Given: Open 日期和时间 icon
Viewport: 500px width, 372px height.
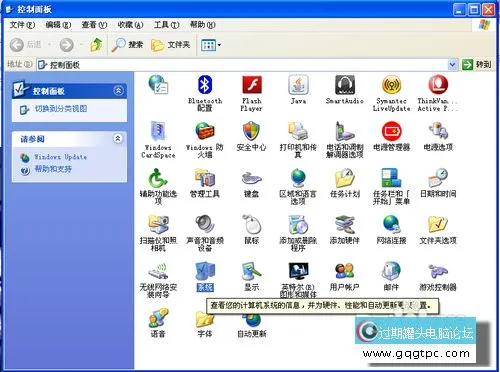Looking at the screenshot, I should point(438,178).
